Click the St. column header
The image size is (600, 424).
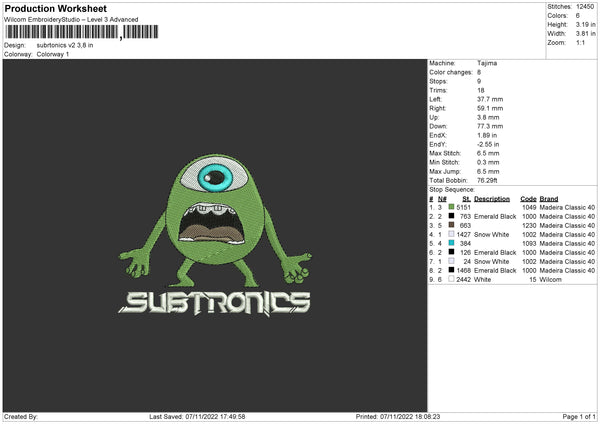pos(466,199)
